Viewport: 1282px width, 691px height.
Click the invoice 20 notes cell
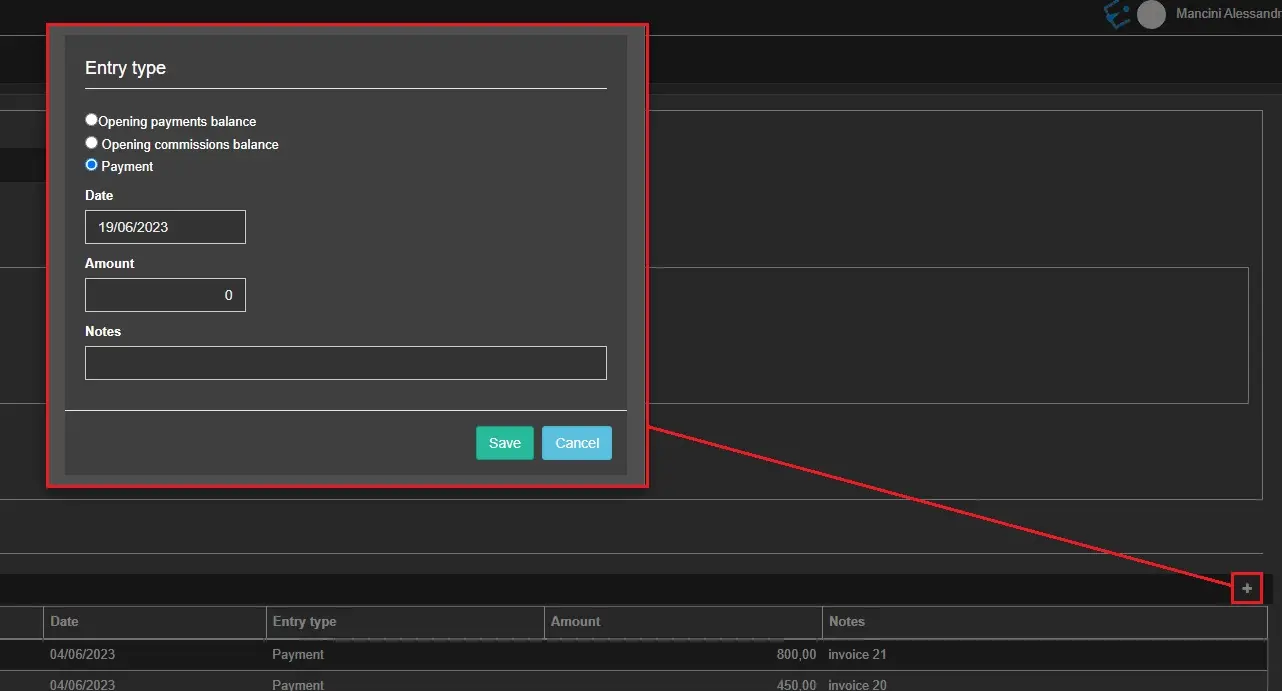(x=858, y=684)
